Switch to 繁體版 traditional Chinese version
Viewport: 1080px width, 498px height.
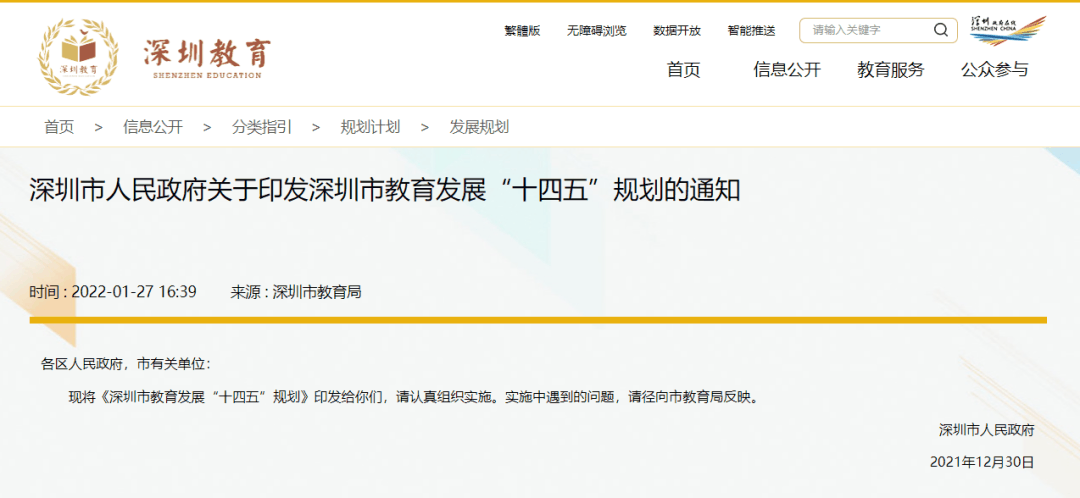tap(522, 31)
